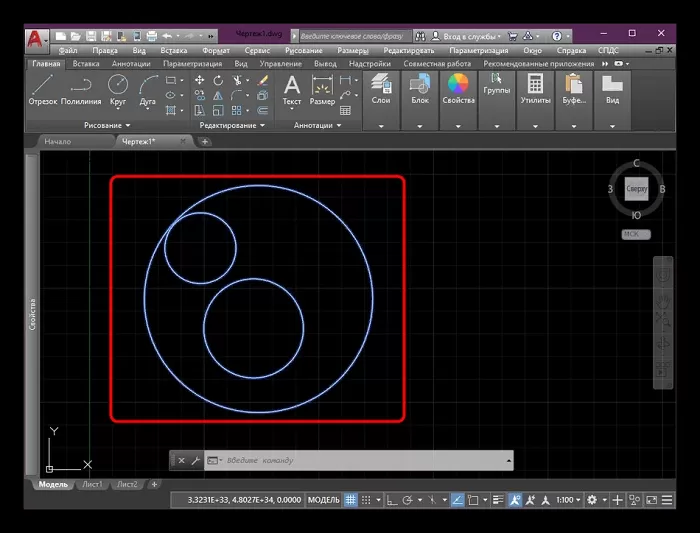Open the 1:100 annotation scale dropdown
This screenshot has width=700, height=533.
pos(568,500)
